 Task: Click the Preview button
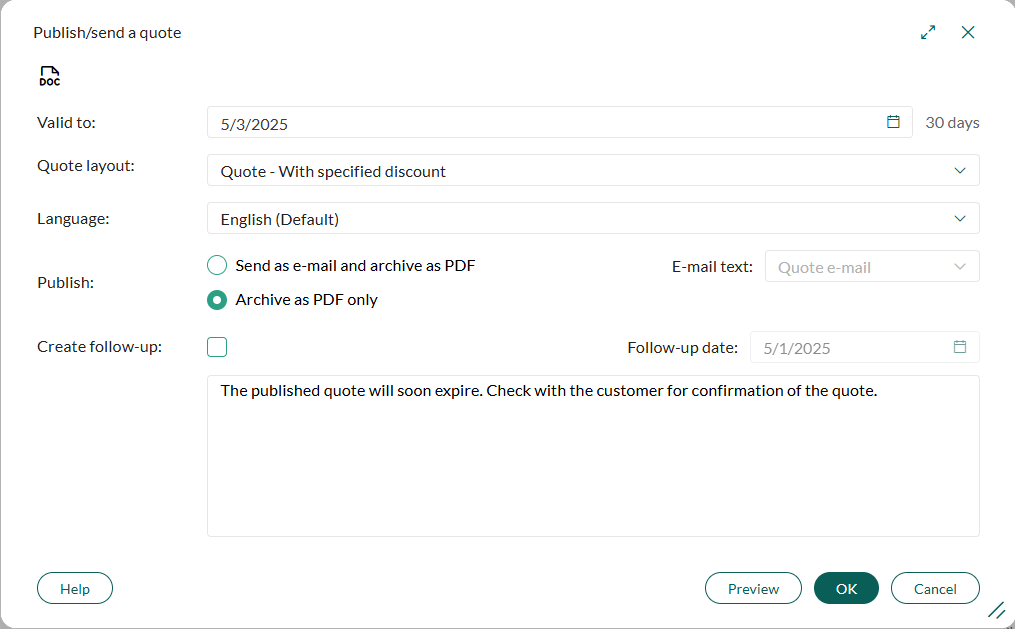click(x=753, y=588)
